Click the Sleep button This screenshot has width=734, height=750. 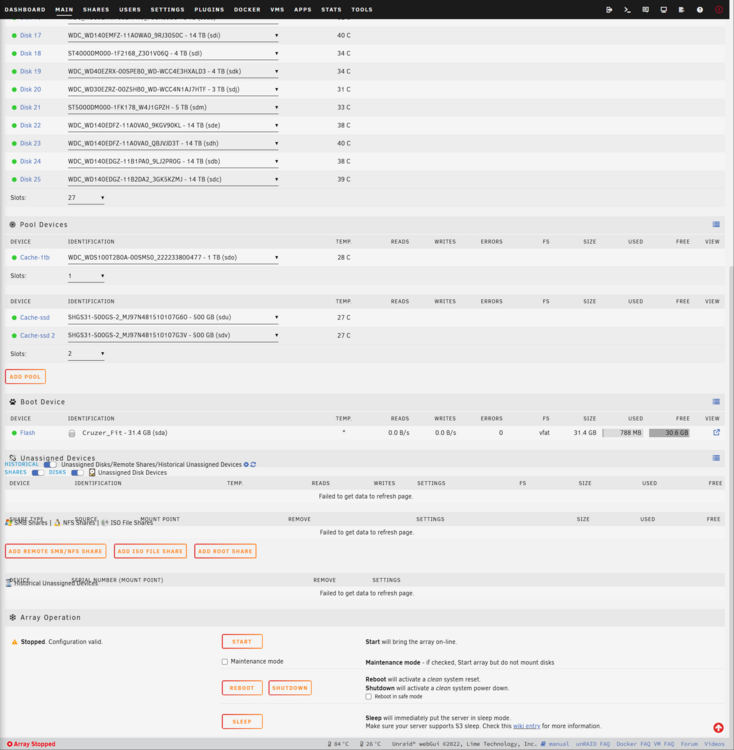242,721
